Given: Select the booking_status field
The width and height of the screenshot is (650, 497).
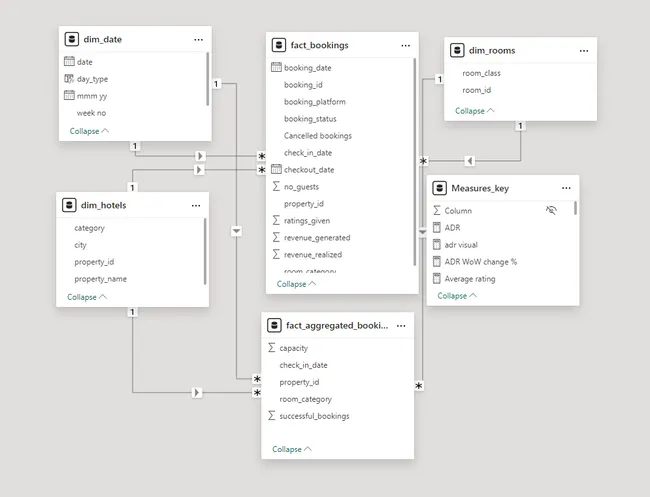Looking at the screenshot, I should (x=310, y=119).
